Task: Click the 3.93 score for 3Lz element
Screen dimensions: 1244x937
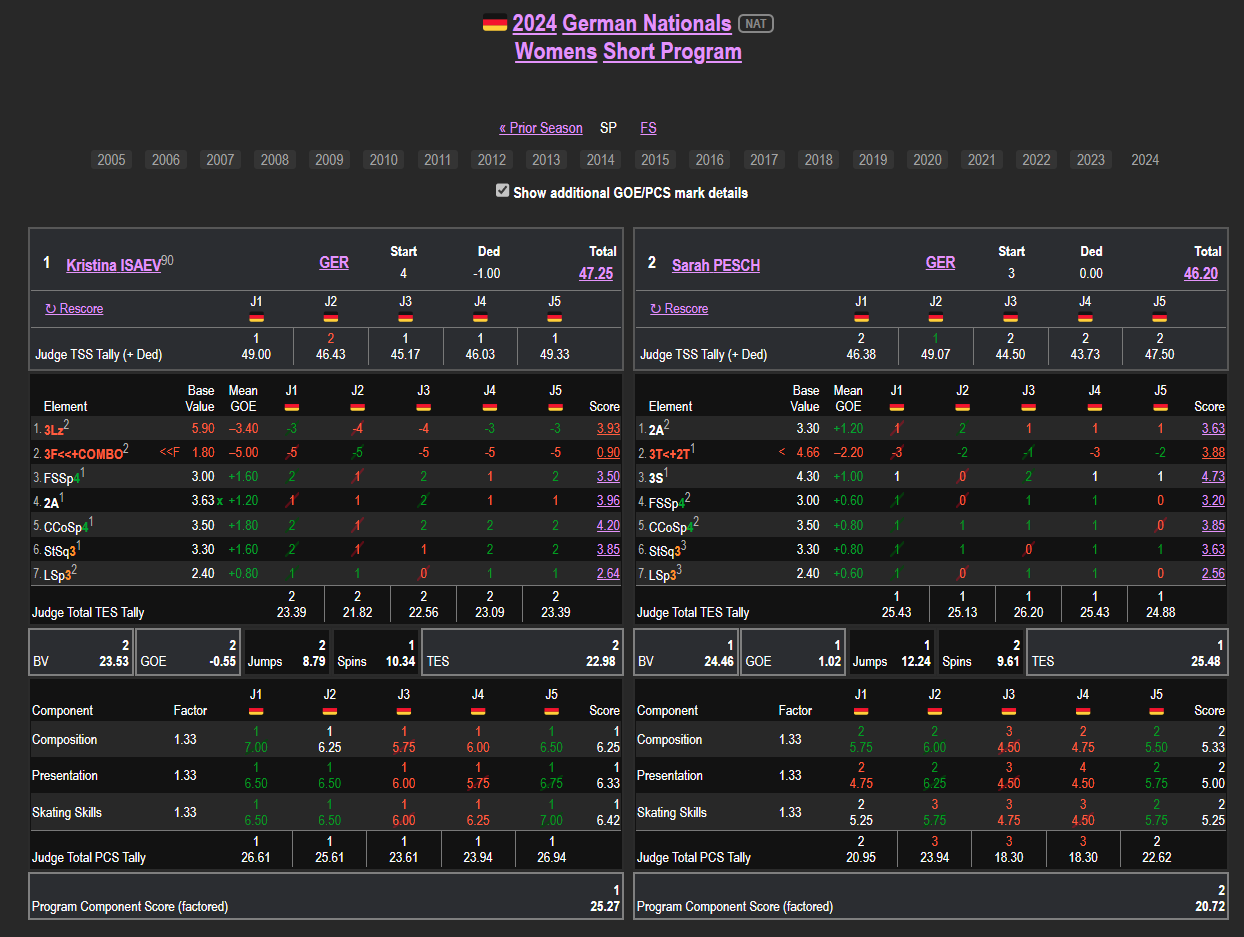Action: 608,429
